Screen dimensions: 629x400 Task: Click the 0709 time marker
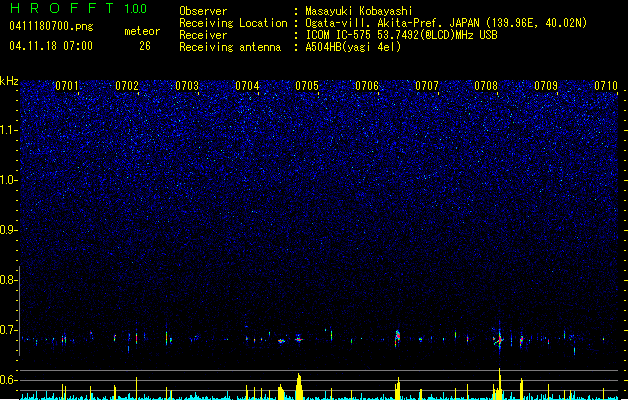pos(546,86)
